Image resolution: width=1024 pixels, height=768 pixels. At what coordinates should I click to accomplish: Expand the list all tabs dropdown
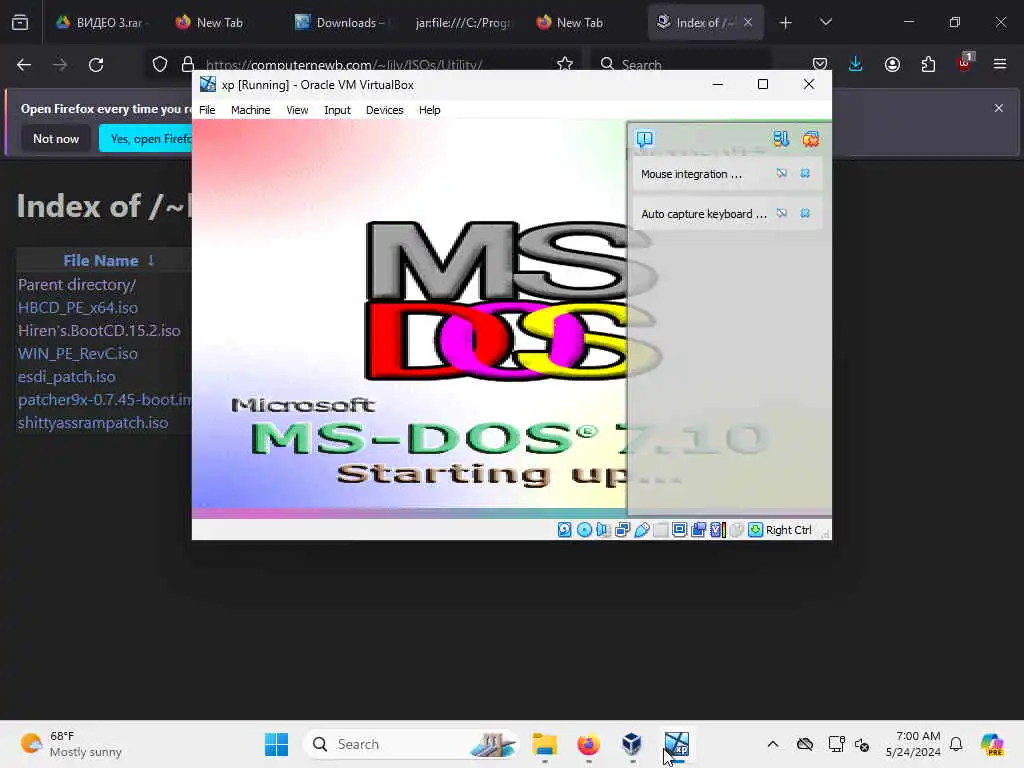(825, 22)
